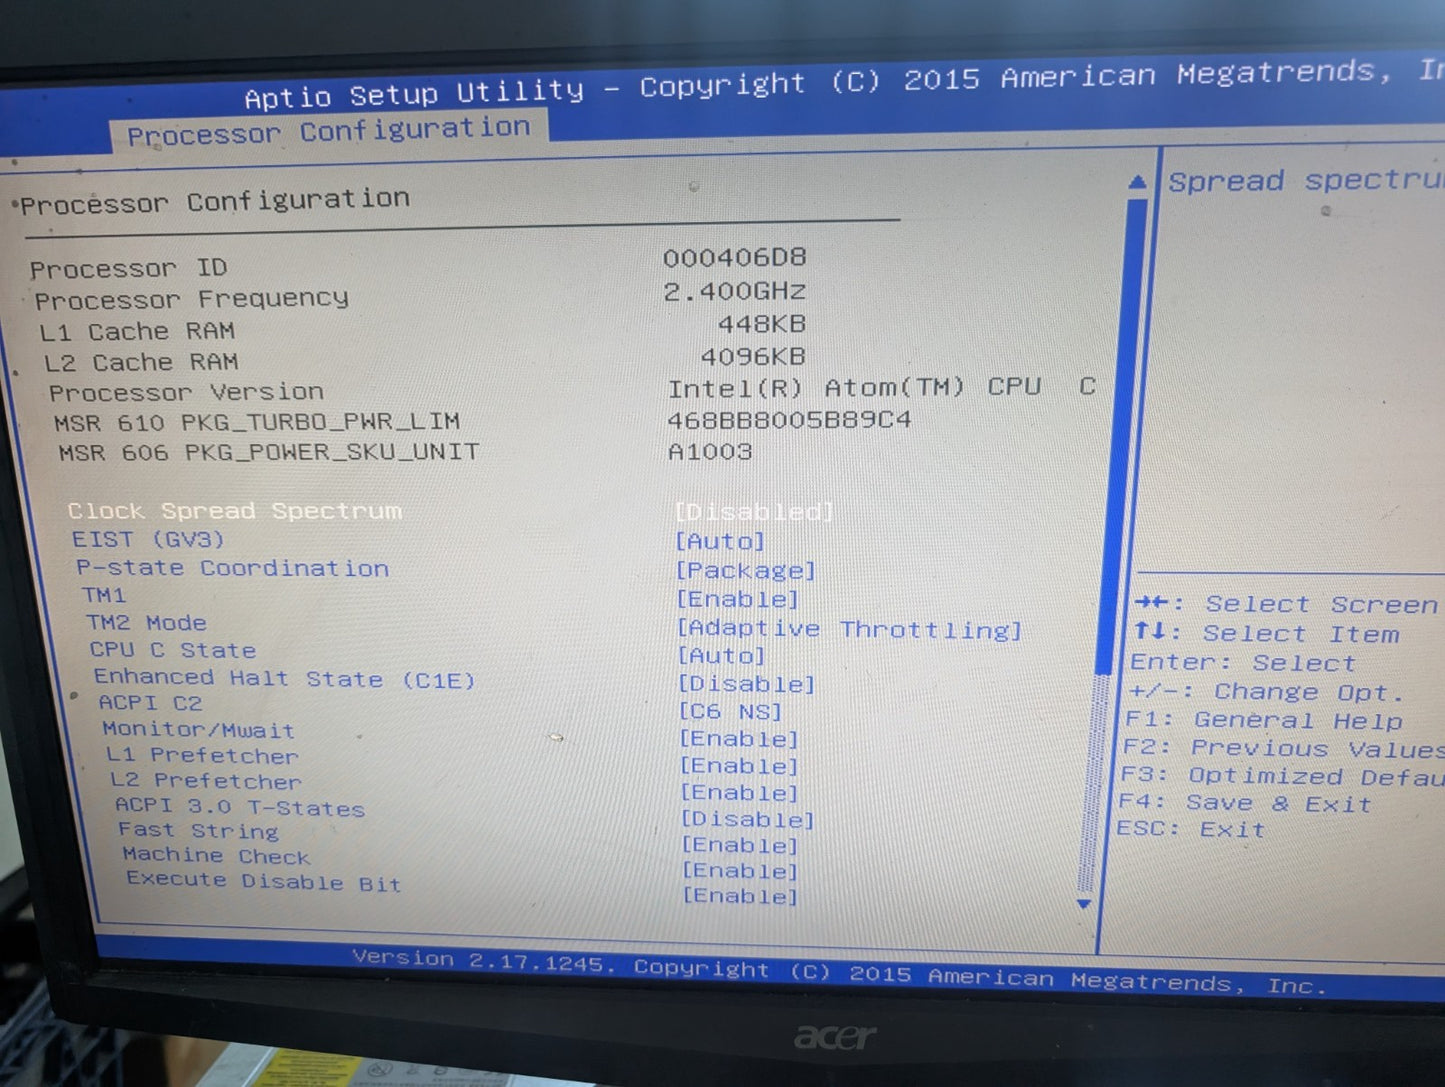Select the P-state Coordination option
The width and height of the screenshot is (1445, 1087).
coord(233,568)
